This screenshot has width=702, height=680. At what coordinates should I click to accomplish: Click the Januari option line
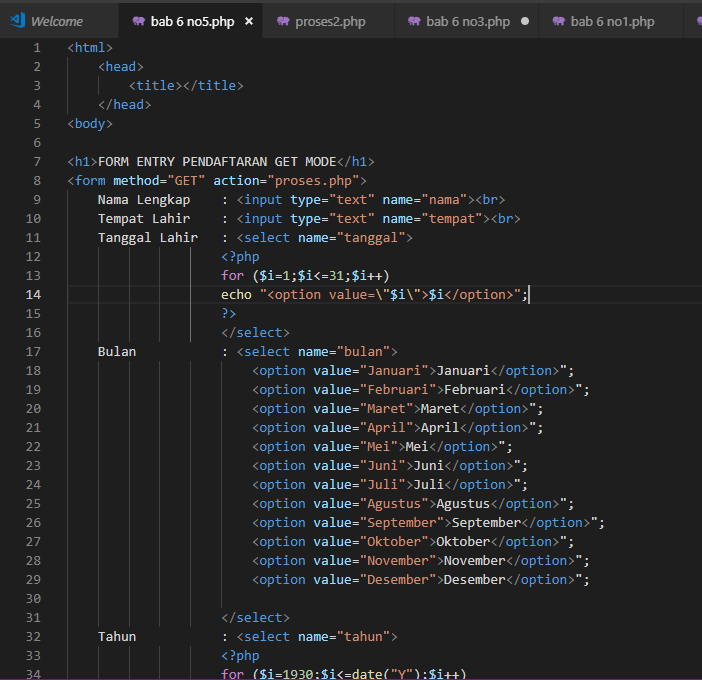(x=413, y=371)
